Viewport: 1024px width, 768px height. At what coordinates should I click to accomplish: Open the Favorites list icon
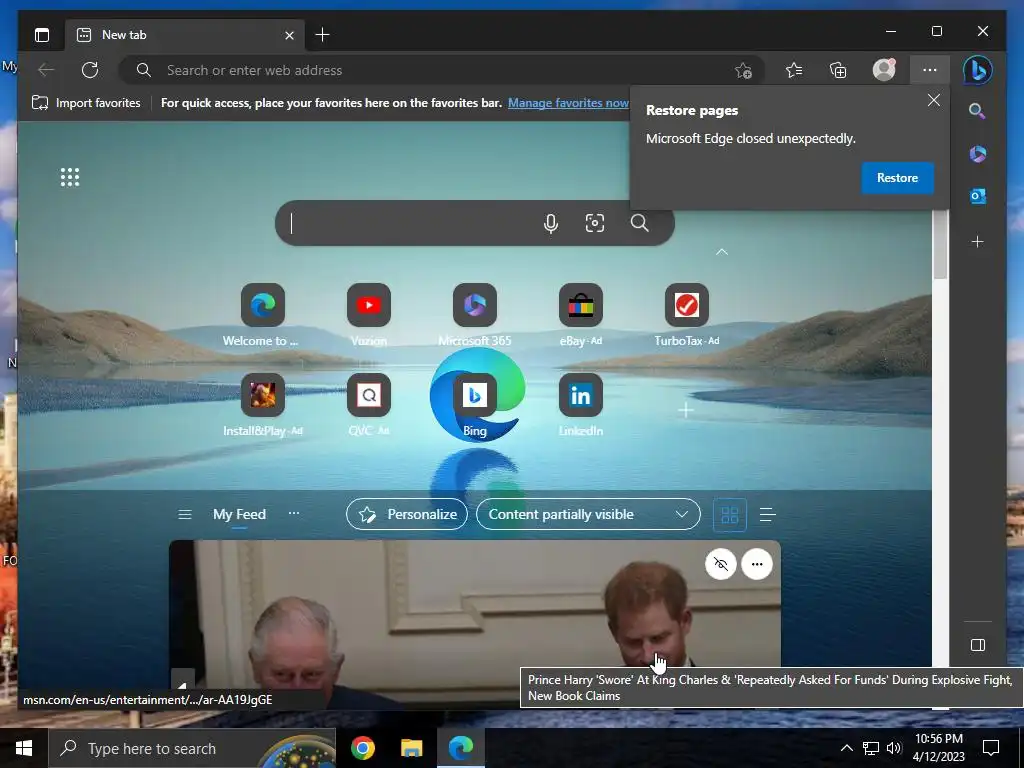794,70
